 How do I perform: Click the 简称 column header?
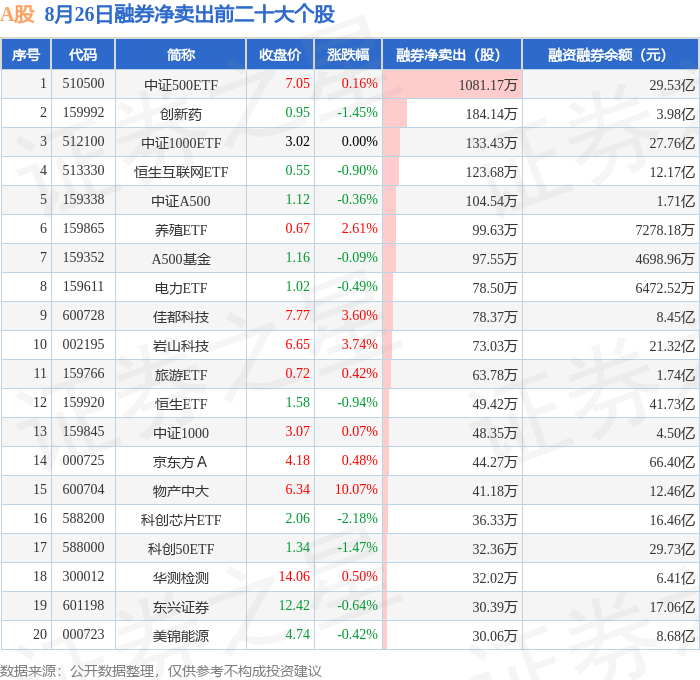point(181,54)
